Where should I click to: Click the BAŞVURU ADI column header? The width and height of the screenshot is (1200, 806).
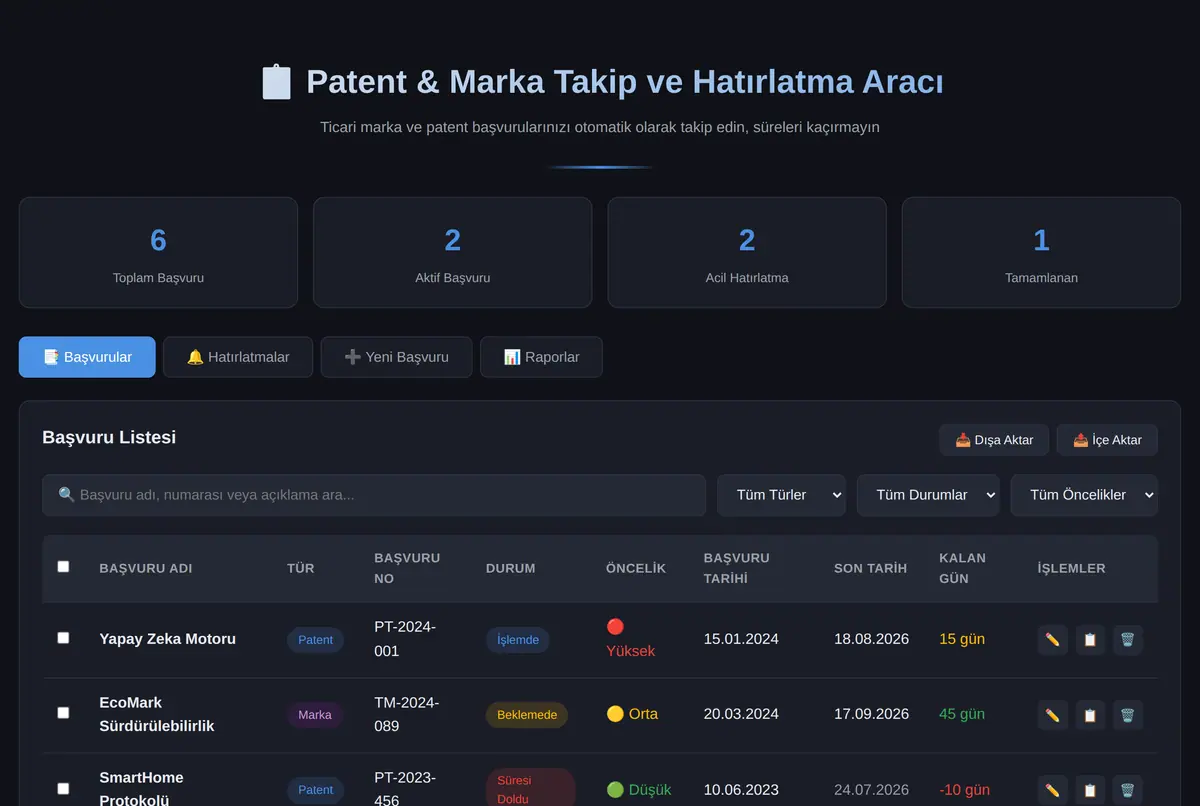[146, 568]
